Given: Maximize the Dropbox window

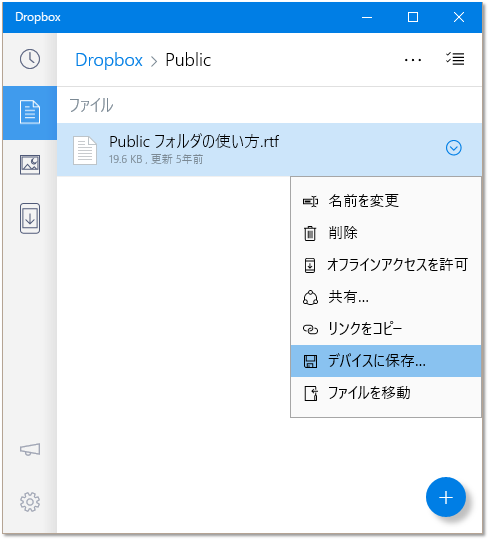Looking at the screenshot, I should tap(413, 17).
